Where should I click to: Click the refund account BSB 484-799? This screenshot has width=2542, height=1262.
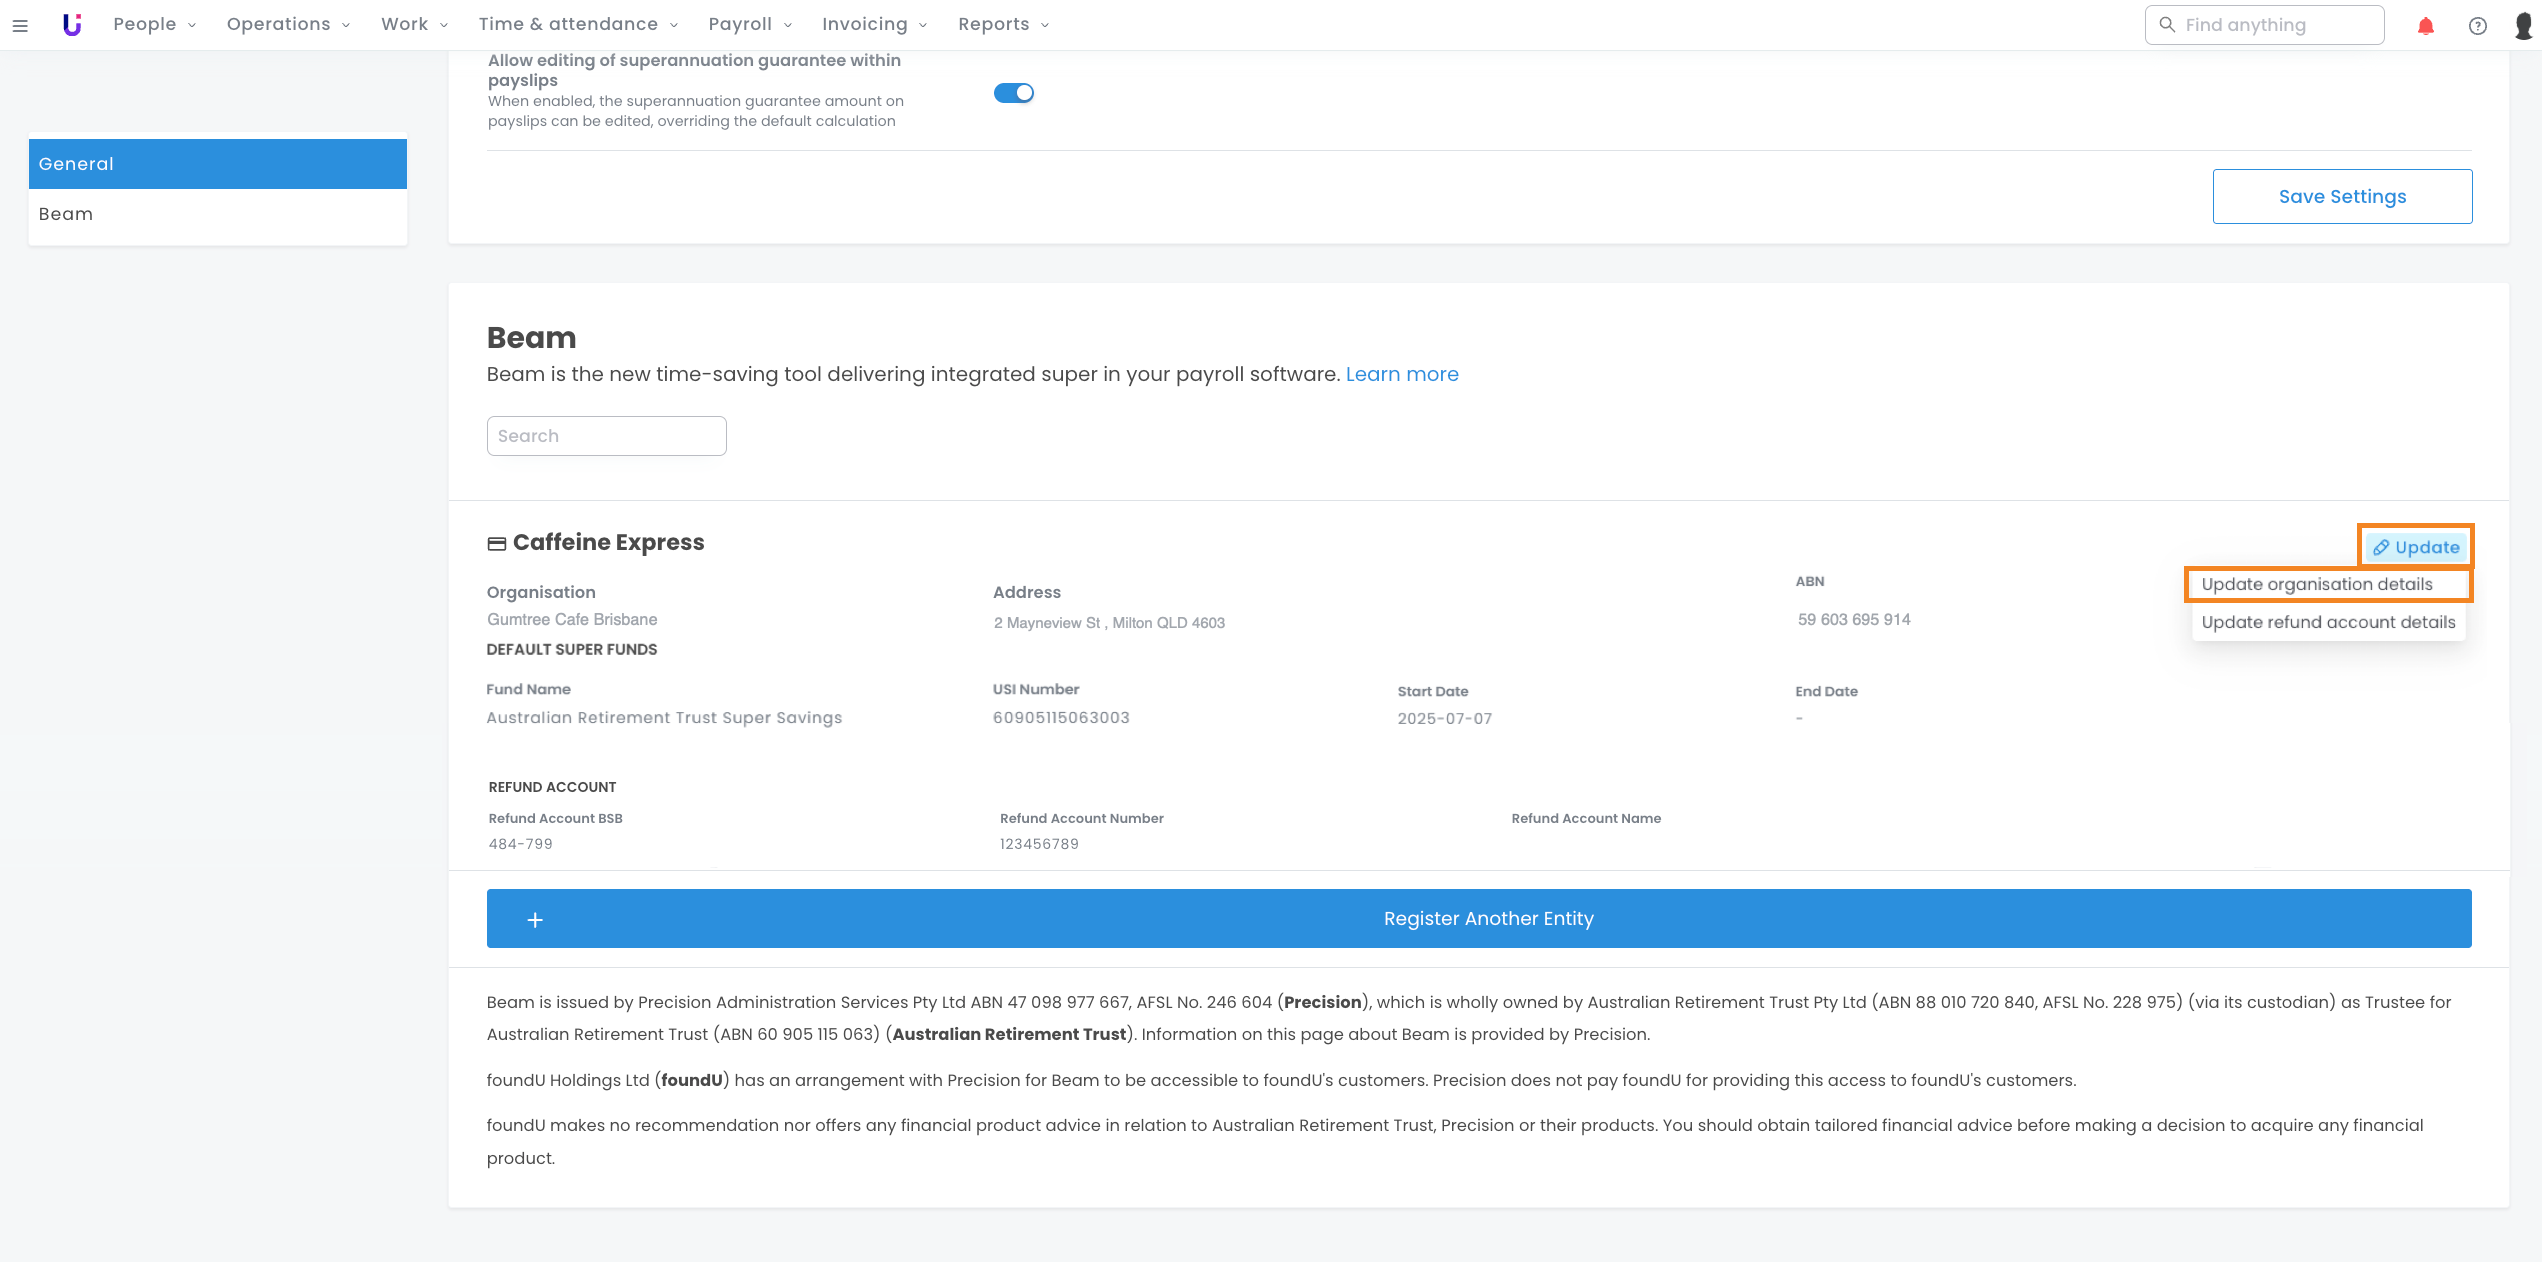(520, 844)
